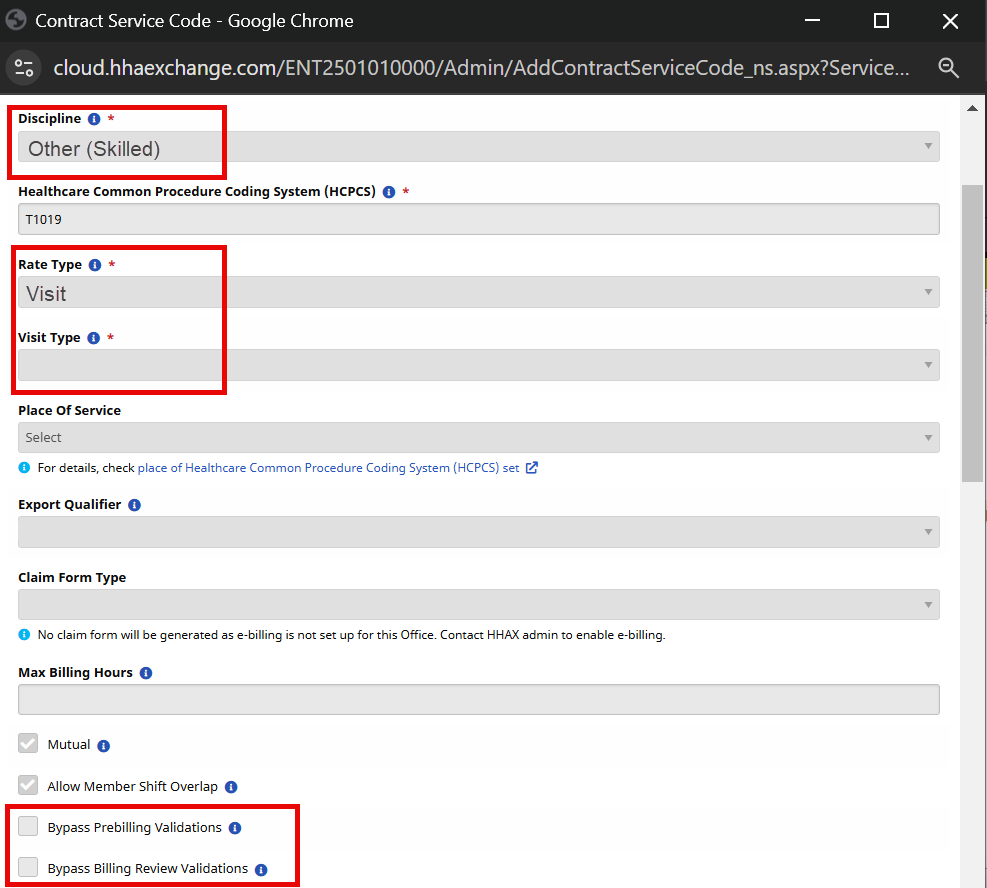Click info icon beside Visit Type
Viewport: 987px width, 888px height.
point(93,338)
